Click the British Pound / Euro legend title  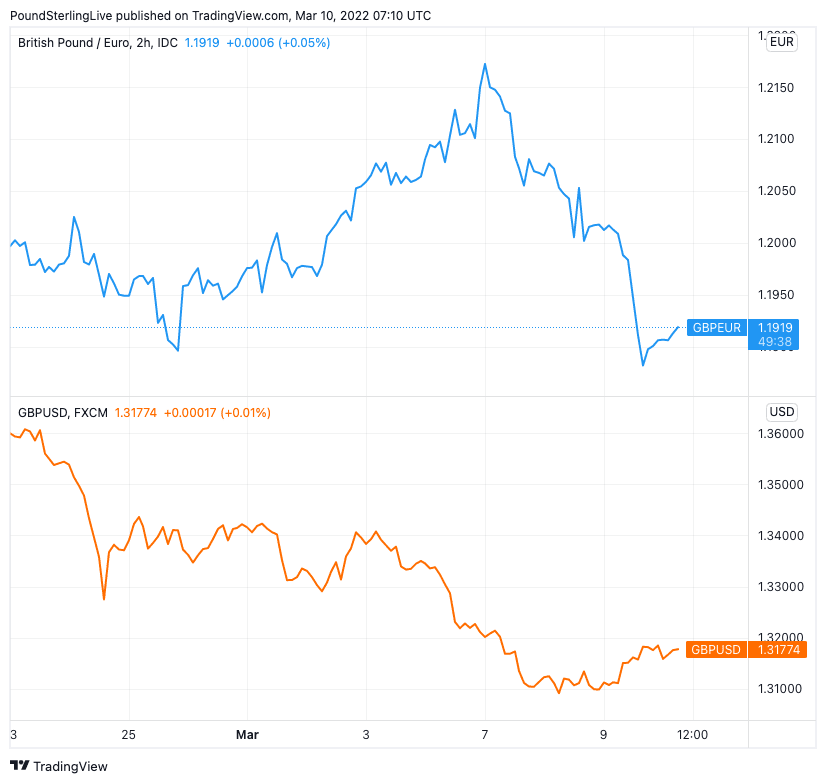click(x=98, y=42)
